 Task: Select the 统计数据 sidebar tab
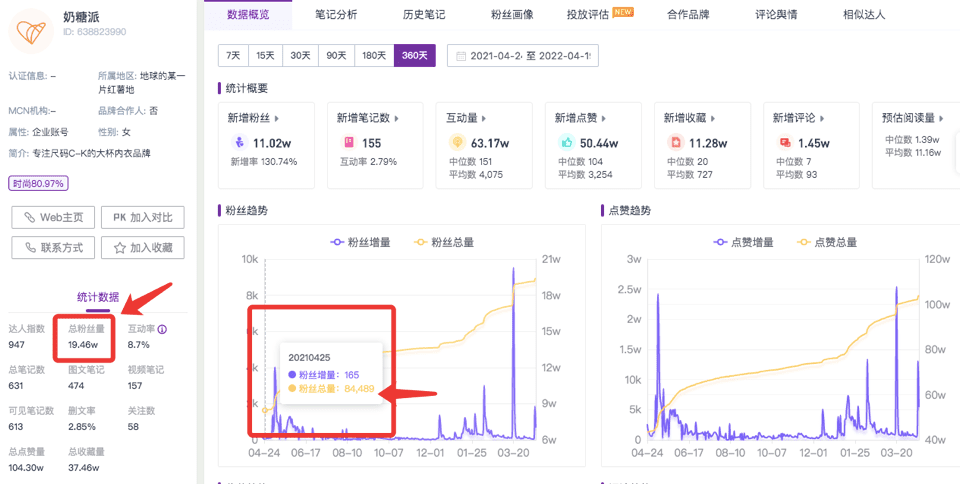(98, 298)
